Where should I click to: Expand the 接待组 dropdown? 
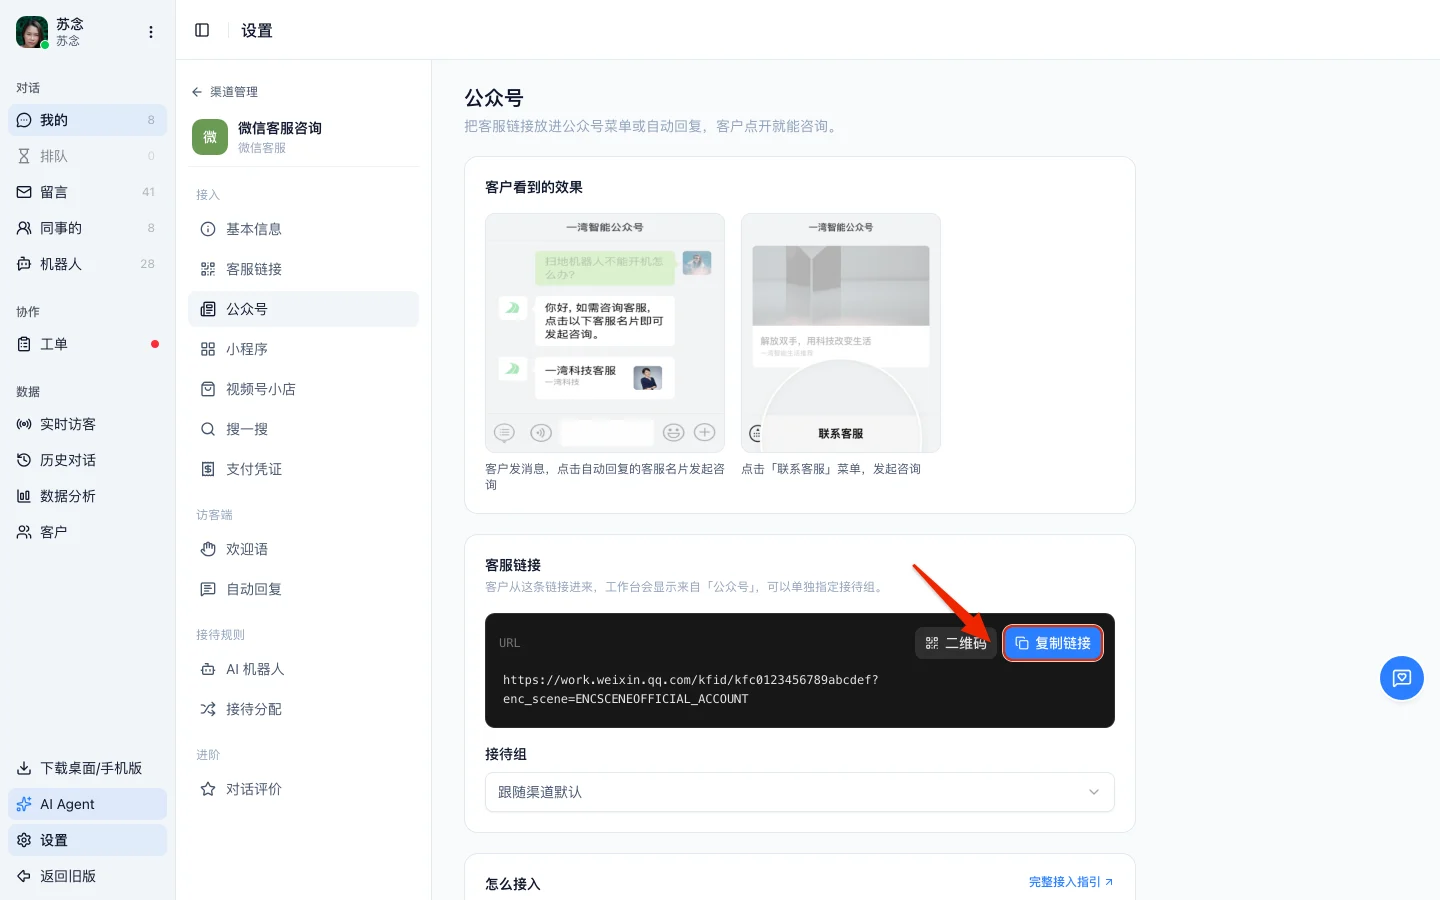[800, 792]
